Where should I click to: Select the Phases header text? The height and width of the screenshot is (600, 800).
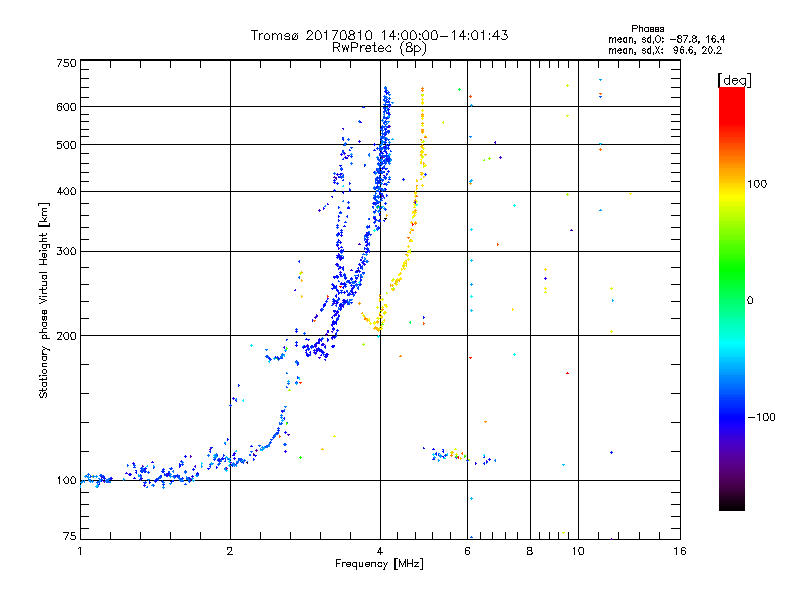coord(647,29)
